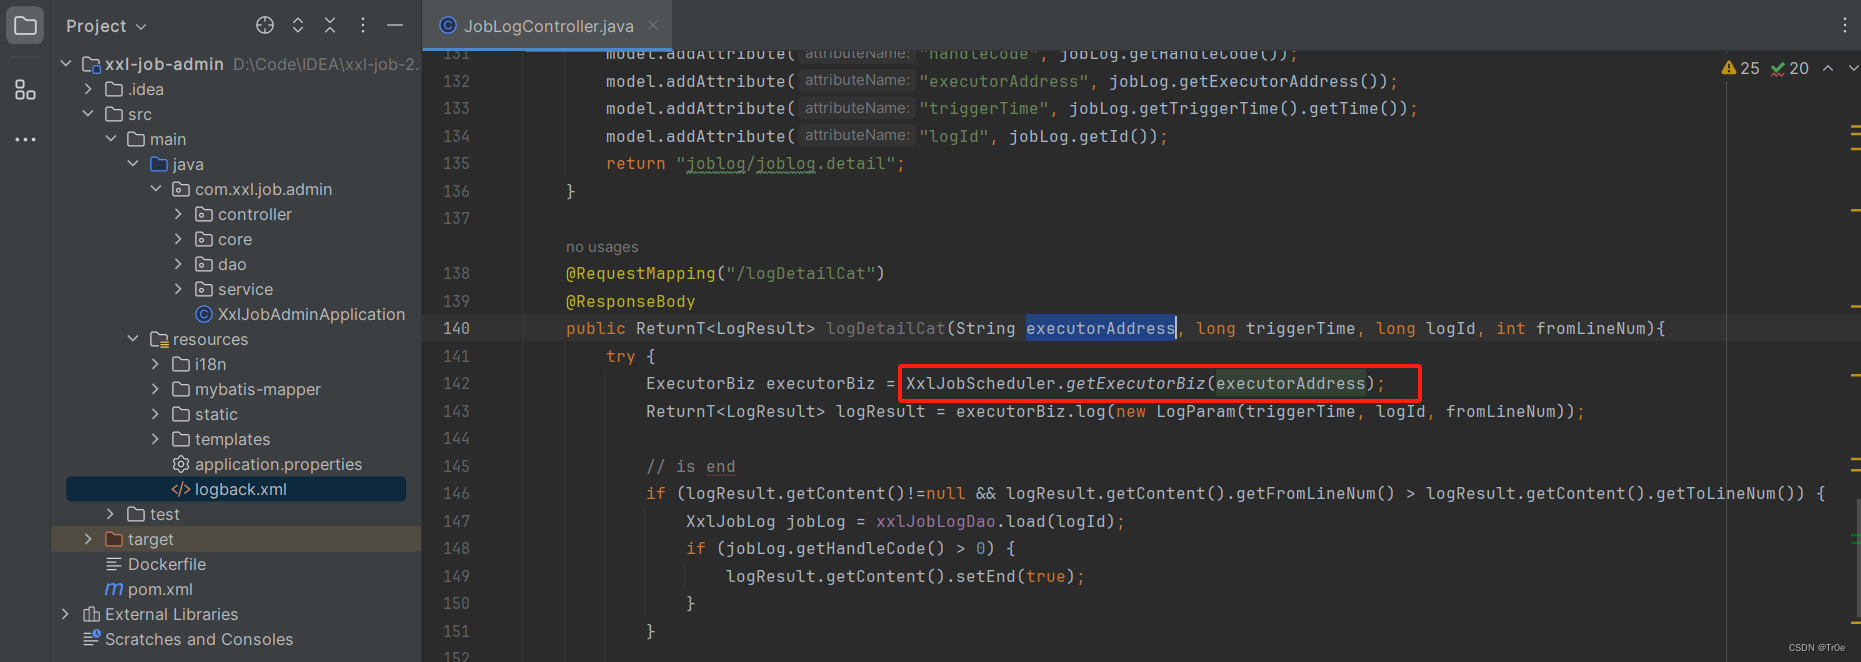1861x662 pixels.
Task: Expand the .idea folder
Action: pyautogui.click(x=88, y=89)
